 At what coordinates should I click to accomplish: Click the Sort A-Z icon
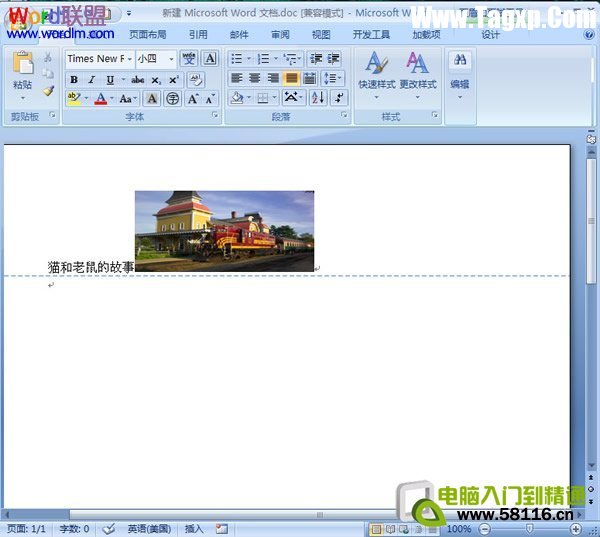tap(318, 98)
